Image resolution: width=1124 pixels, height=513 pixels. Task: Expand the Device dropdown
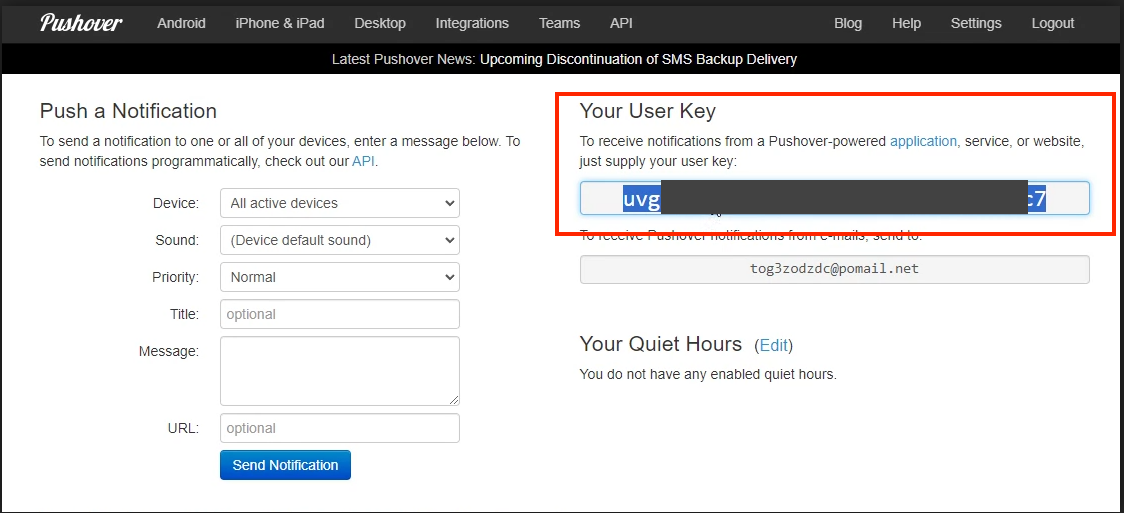[339, 203]
